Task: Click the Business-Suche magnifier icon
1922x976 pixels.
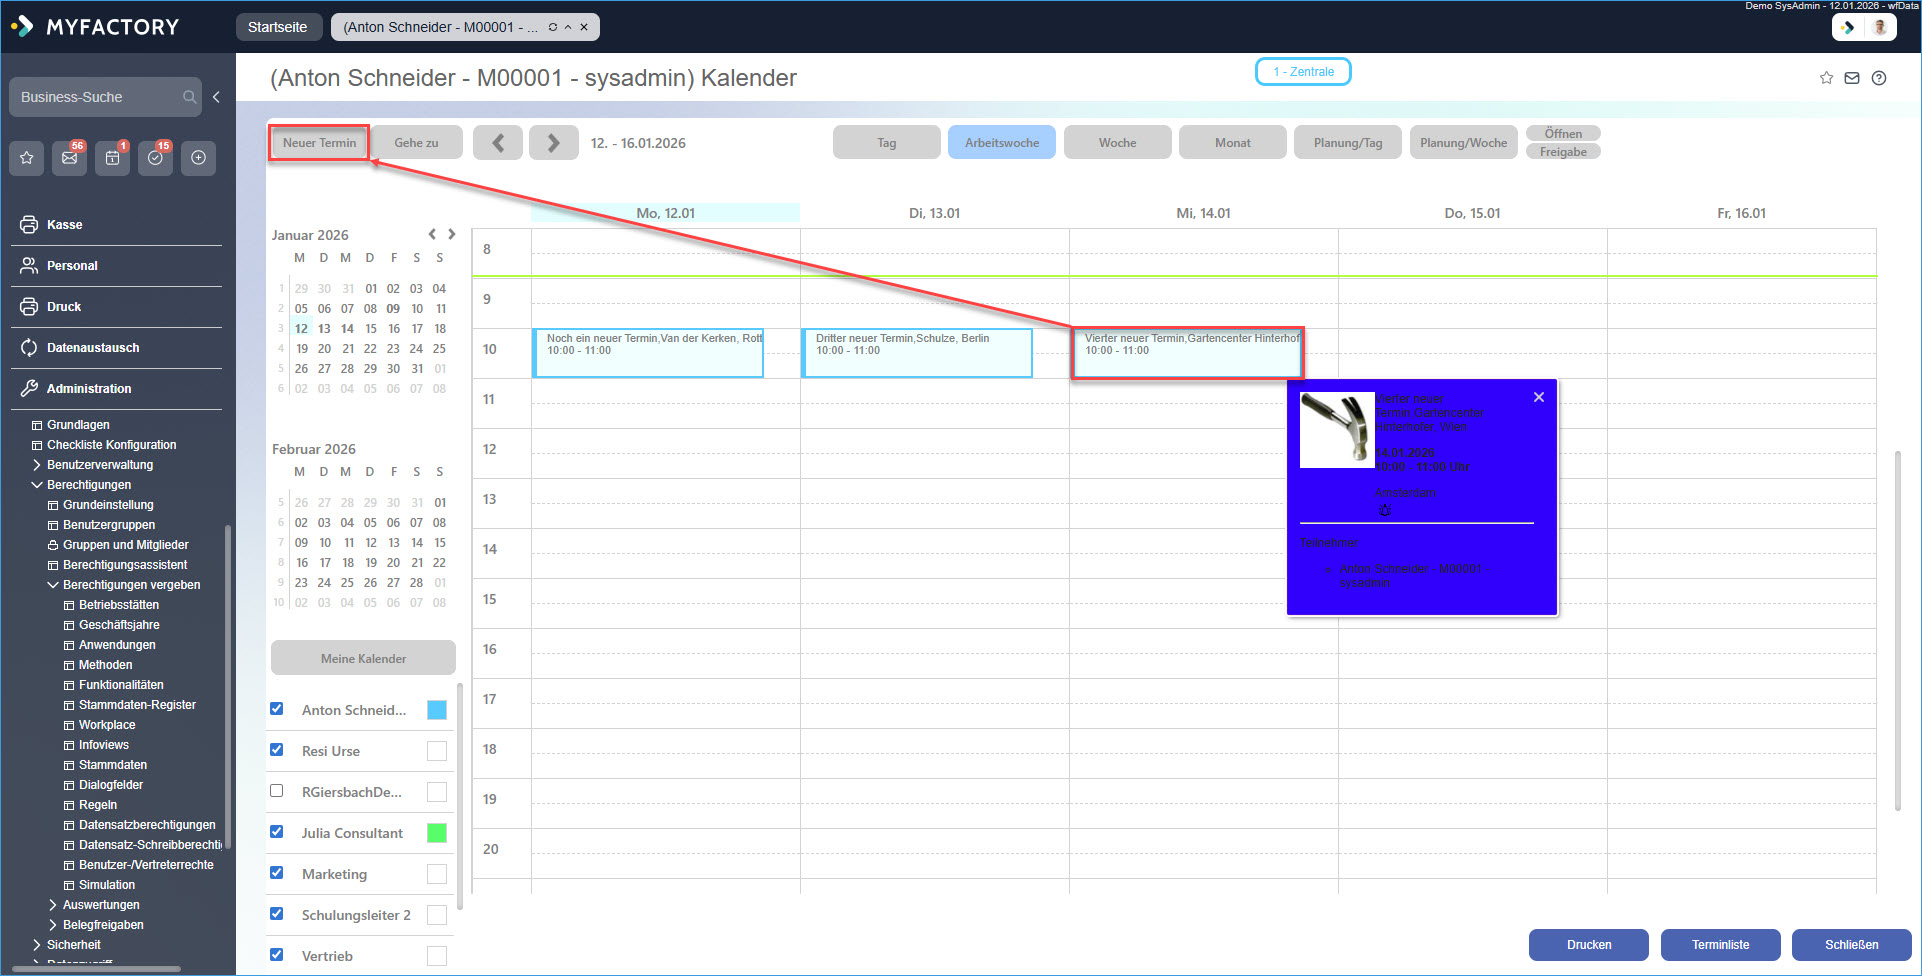Action: pos(189,97)
